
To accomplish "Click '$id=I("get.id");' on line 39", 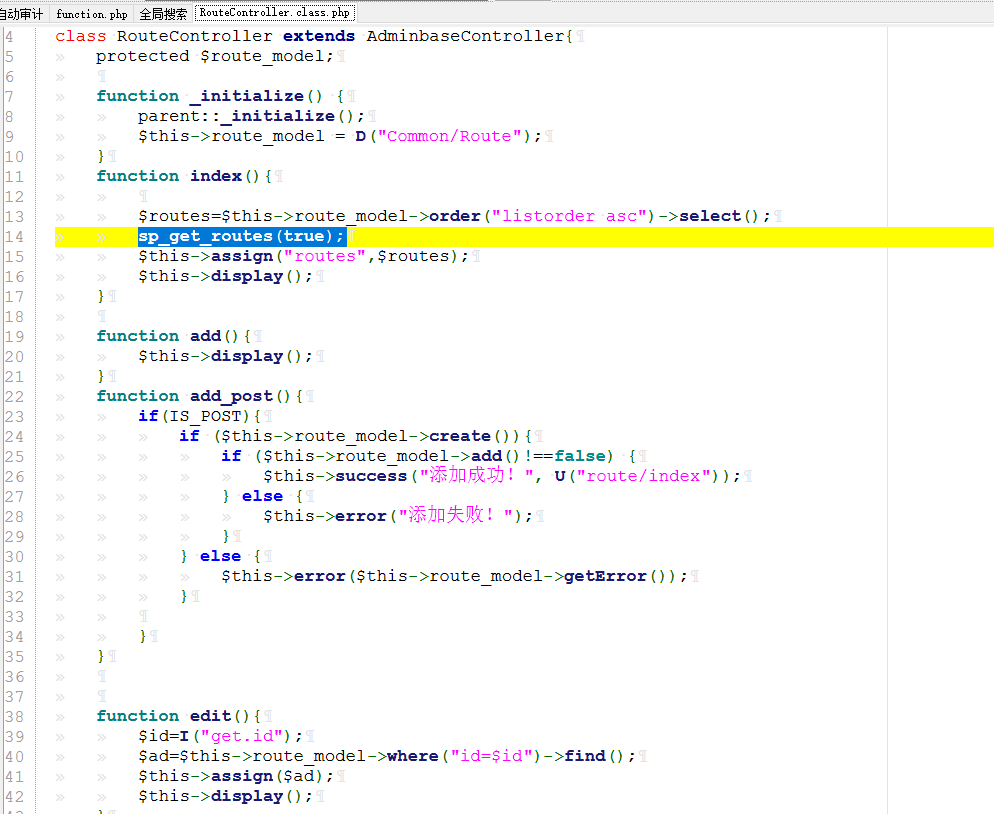I will pyautogui.click(x=221, y=736).
